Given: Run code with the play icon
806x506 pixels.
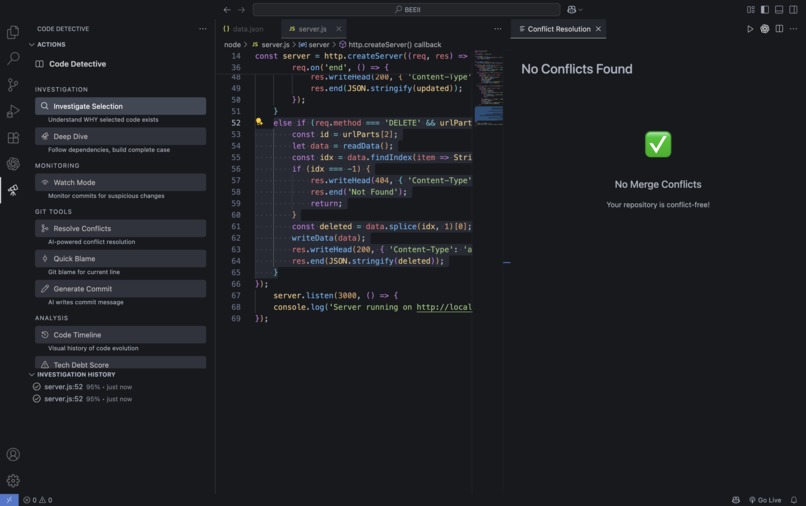Looking at the screenshot, I should [x=750, y=29].
